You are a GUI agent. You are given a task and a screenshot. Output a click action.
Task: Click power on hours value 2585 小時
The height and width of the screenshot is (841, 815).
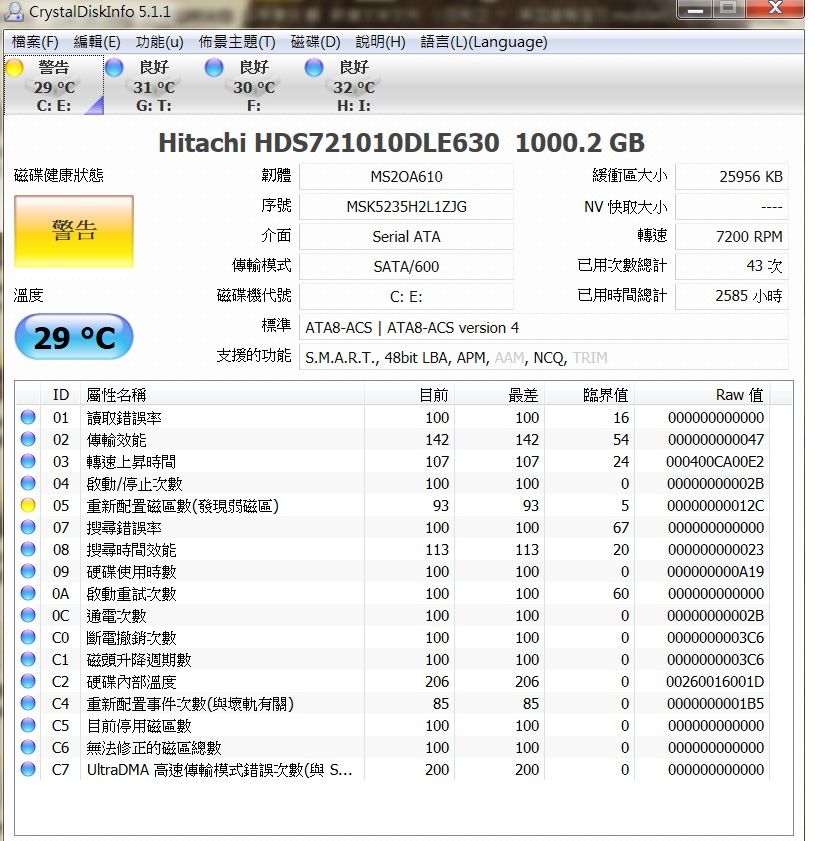[x=732, y=297]
